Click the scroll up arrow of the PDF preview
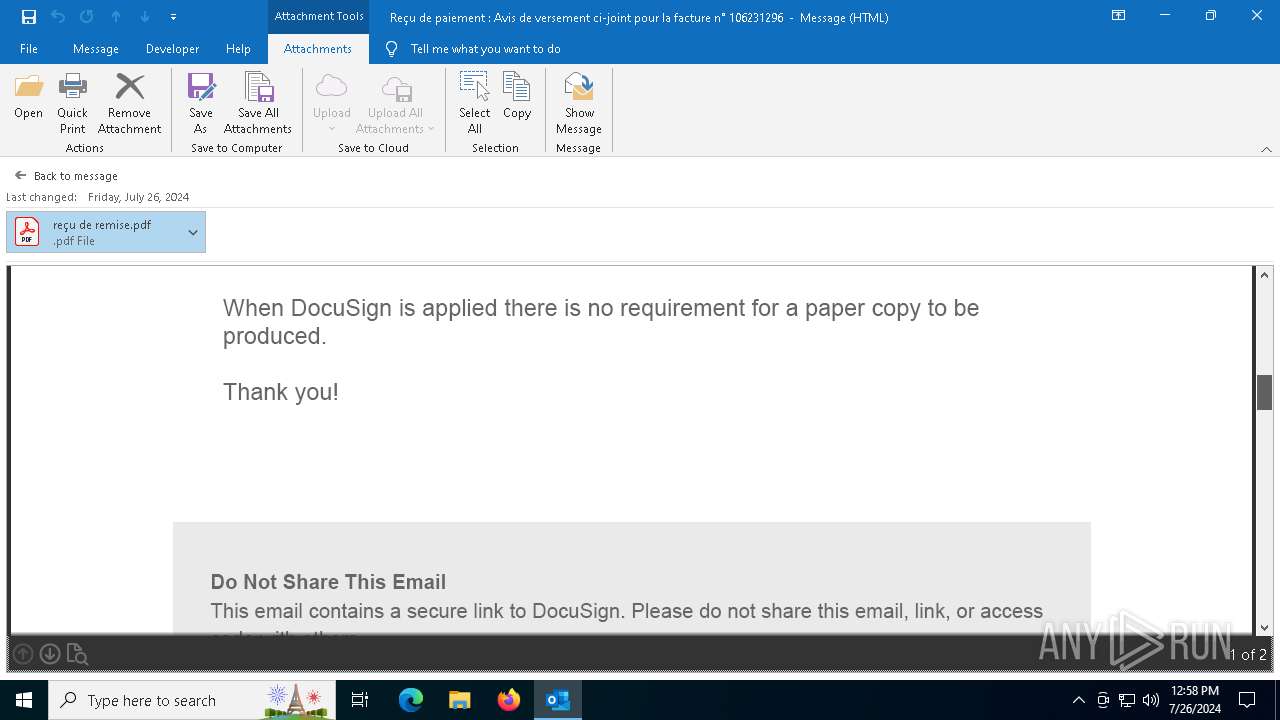Image resolution: width=1280 pixels, height=720 pixels. (1264, 275)
